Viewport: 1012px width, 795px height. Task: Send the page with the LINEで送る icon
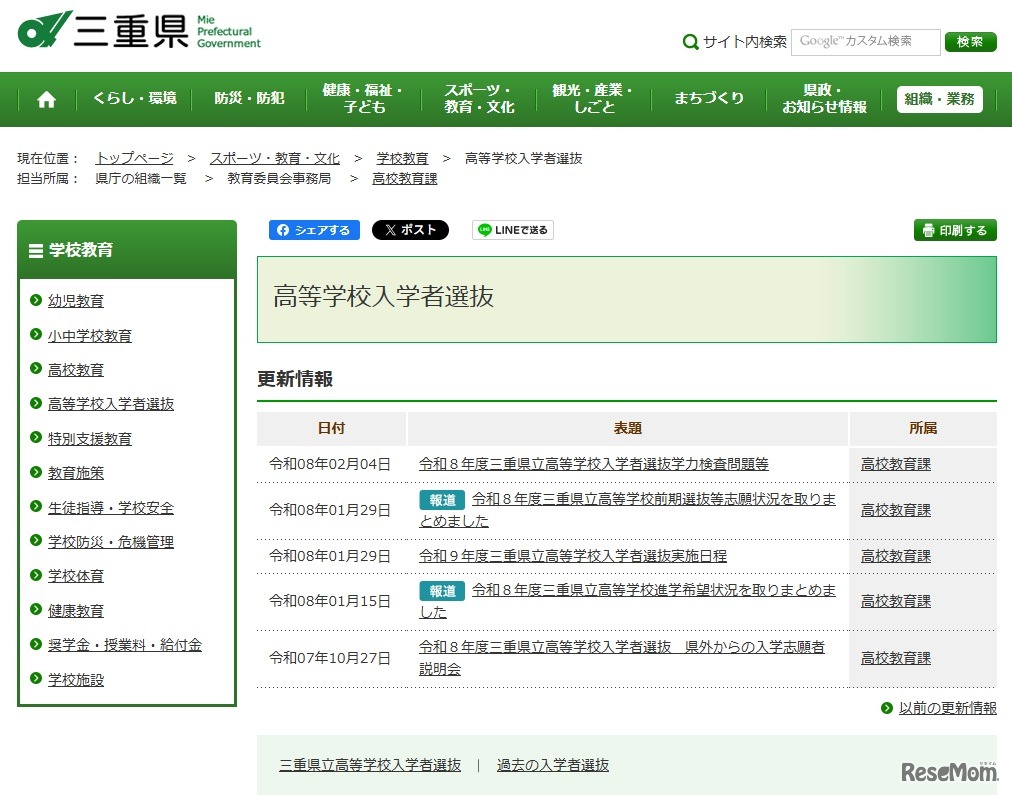click(511, 229)
